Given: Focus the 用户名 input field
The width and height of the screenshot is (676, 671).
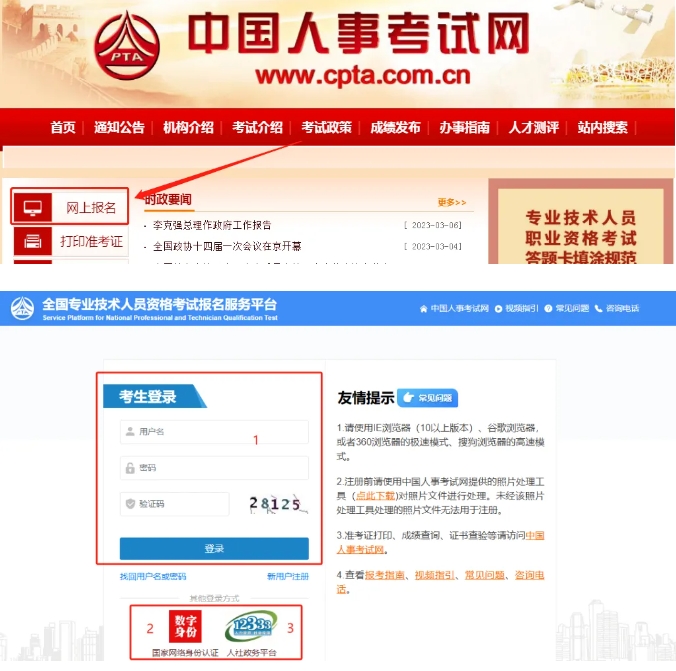Looking at the screenshot, I should click(x=214, y=432).
